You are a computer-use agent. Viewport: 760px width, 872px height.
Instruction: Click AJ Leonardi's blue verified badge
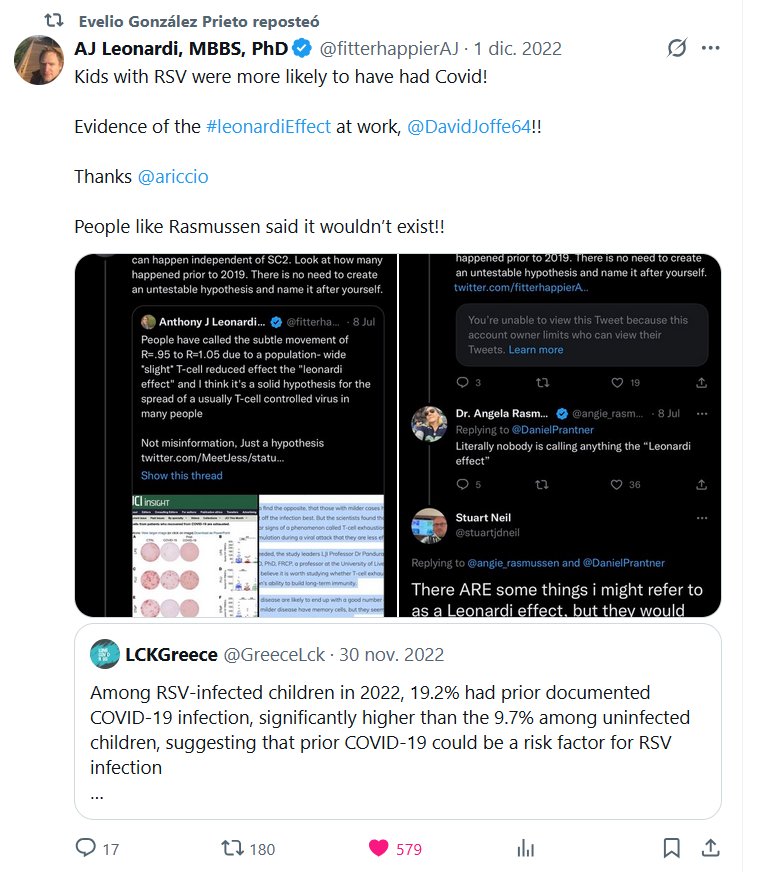point(304,48)
